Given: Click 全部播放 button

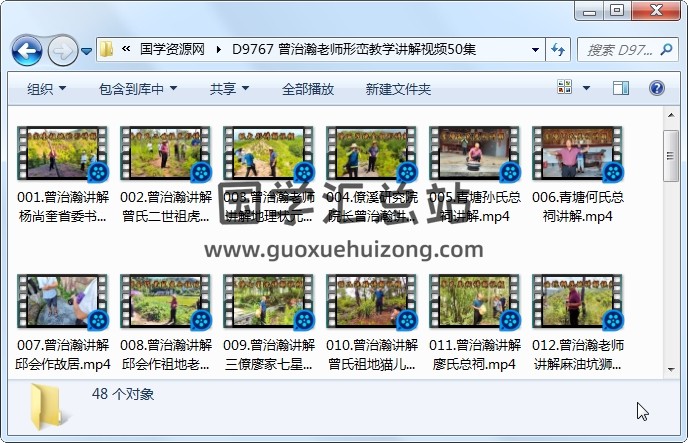Looking at the screenshot, I should (x=308, y=89).
